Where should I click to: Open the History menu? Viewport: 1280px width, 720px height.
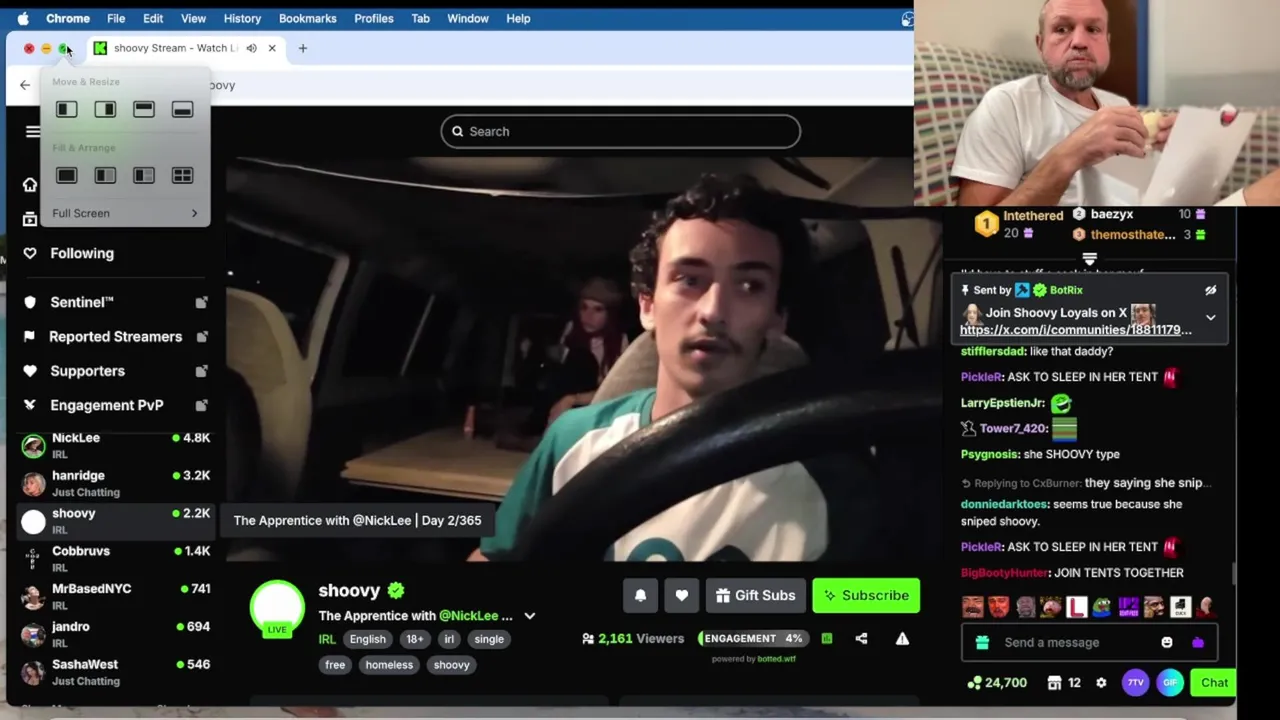tap(242, 18)
